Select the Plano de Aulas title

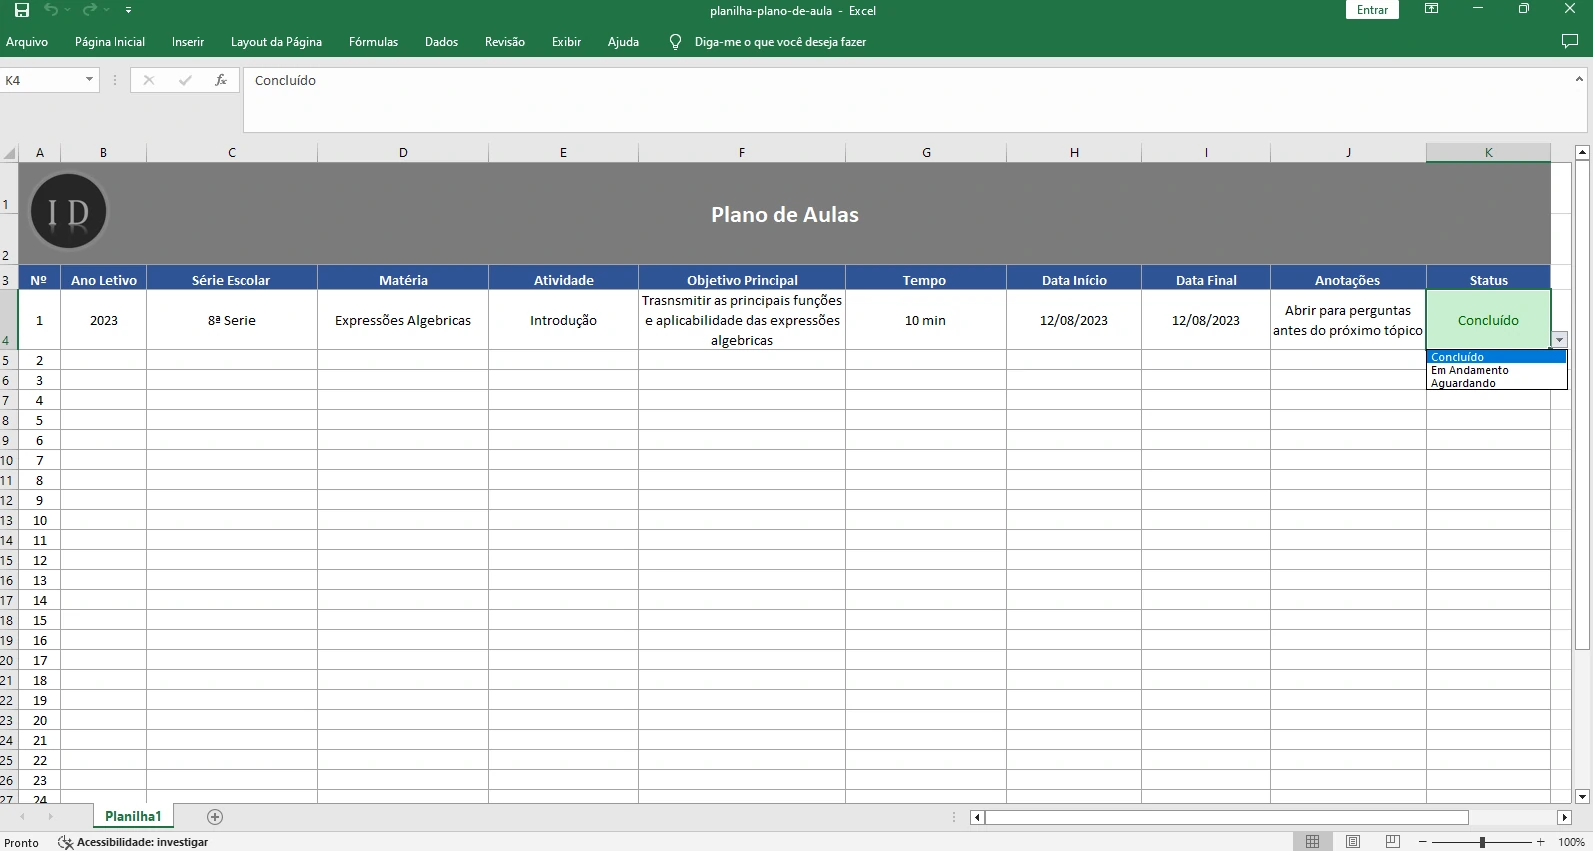point(785,214)
